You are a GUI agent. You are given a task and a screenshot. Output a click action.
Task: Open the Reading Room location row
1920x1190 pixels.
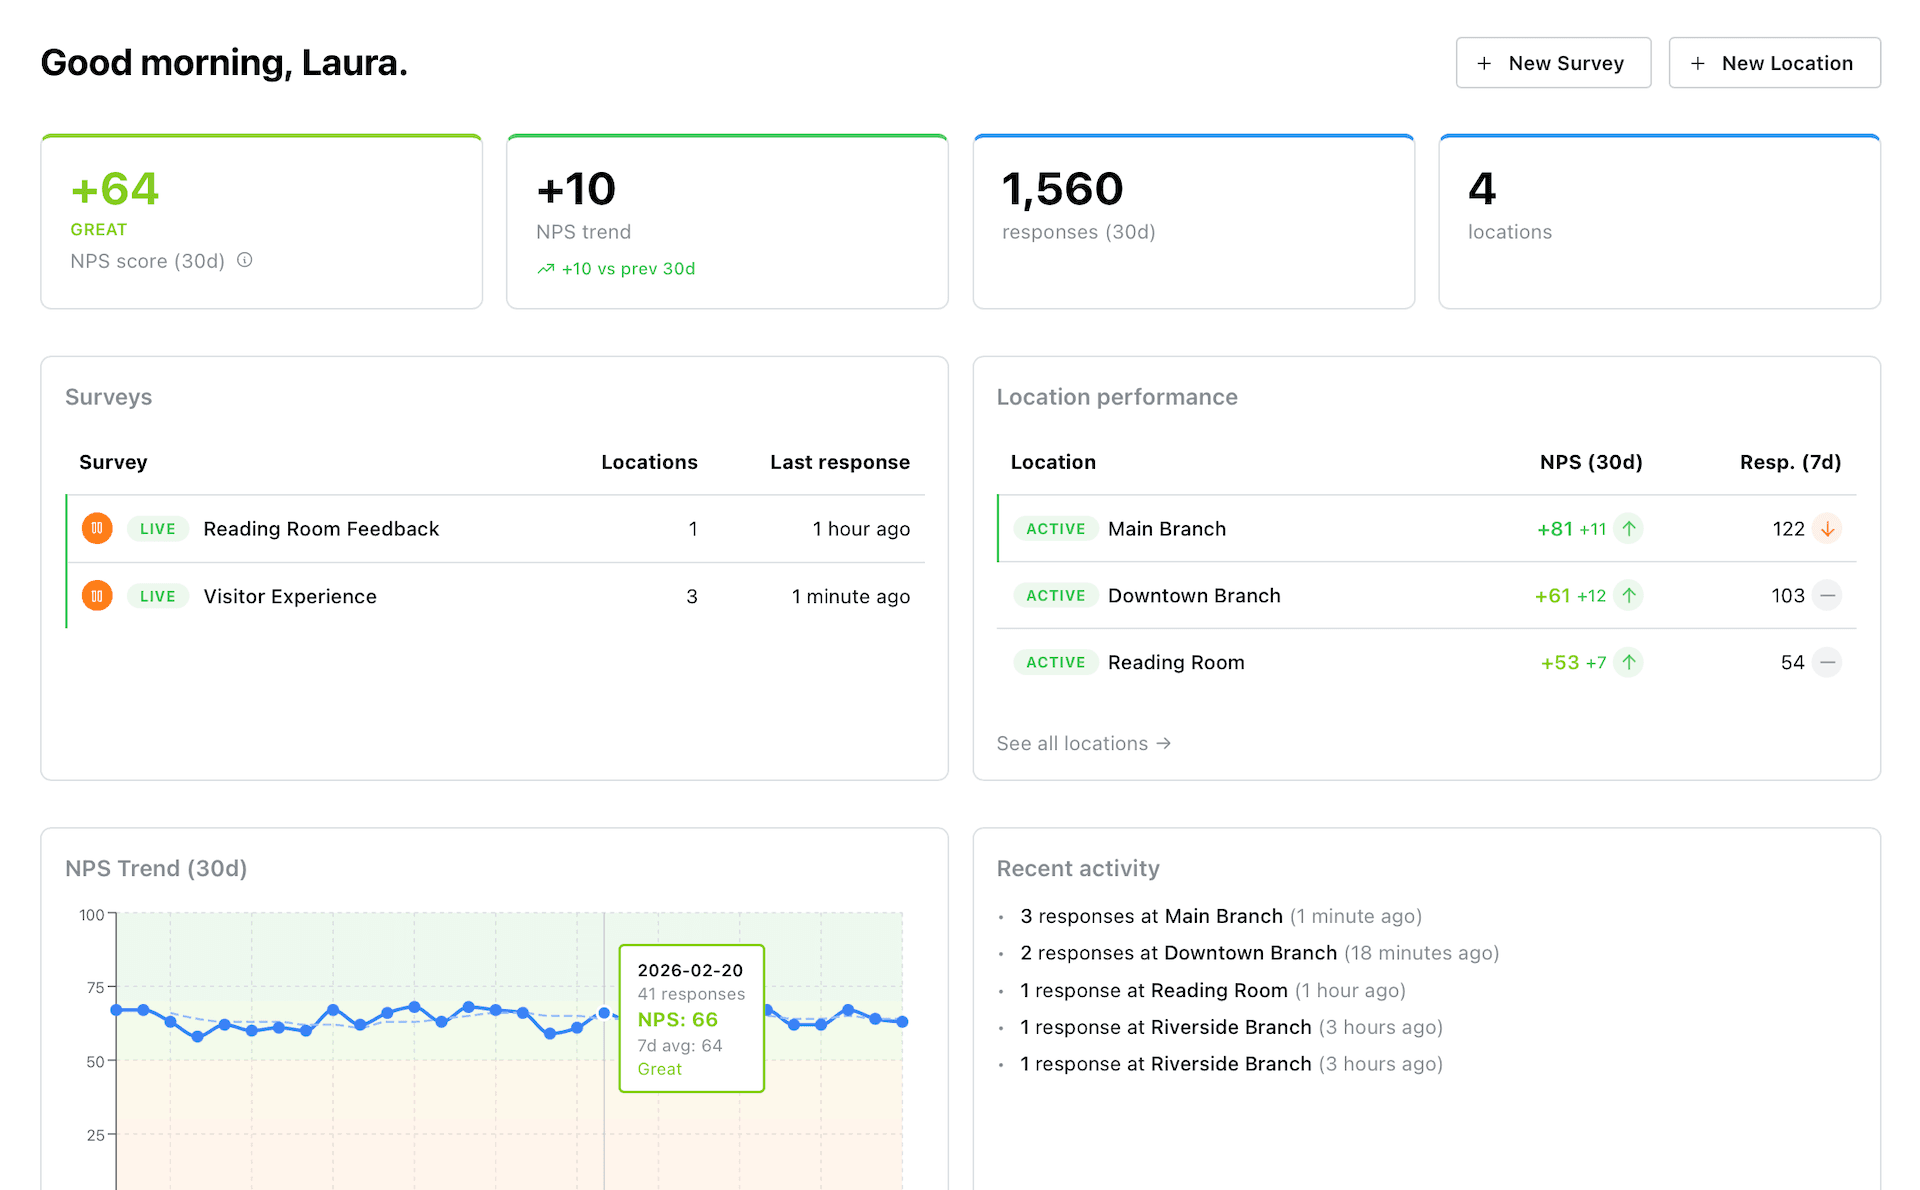tap(1426, 662)
